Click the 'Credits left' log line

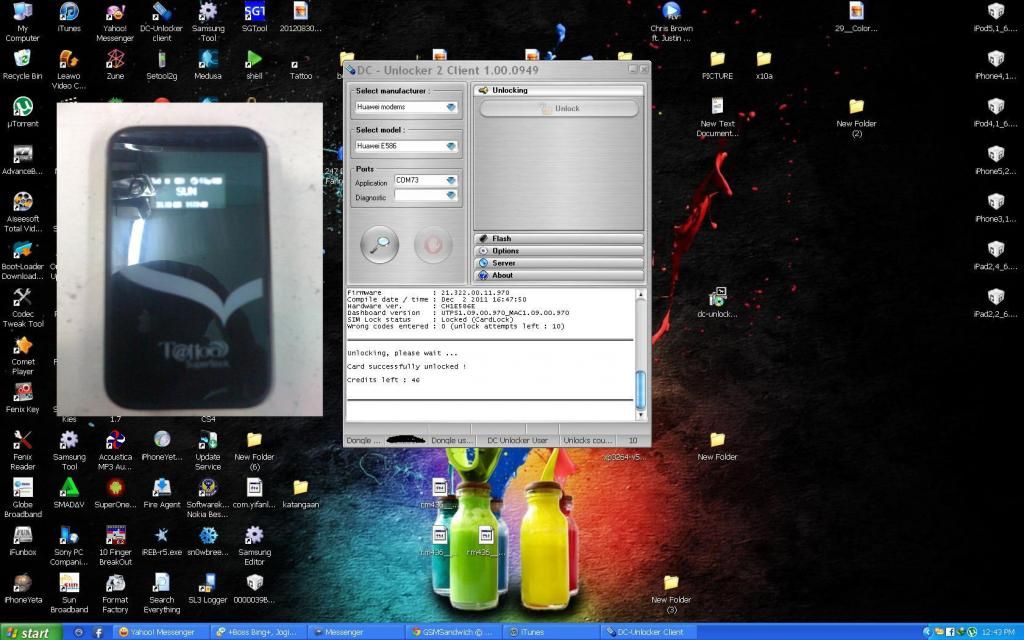click(x=383, y=379)
